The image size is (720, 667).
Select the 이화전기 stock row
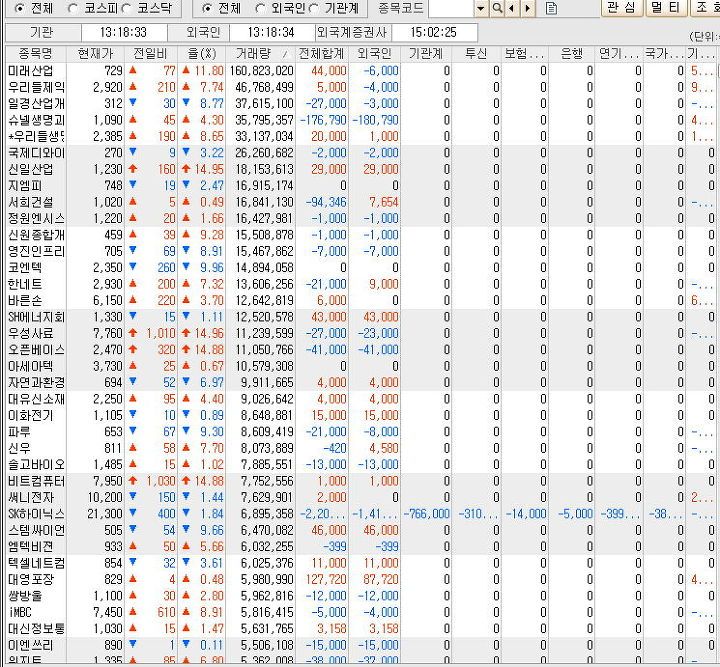(x=360, y=415)
